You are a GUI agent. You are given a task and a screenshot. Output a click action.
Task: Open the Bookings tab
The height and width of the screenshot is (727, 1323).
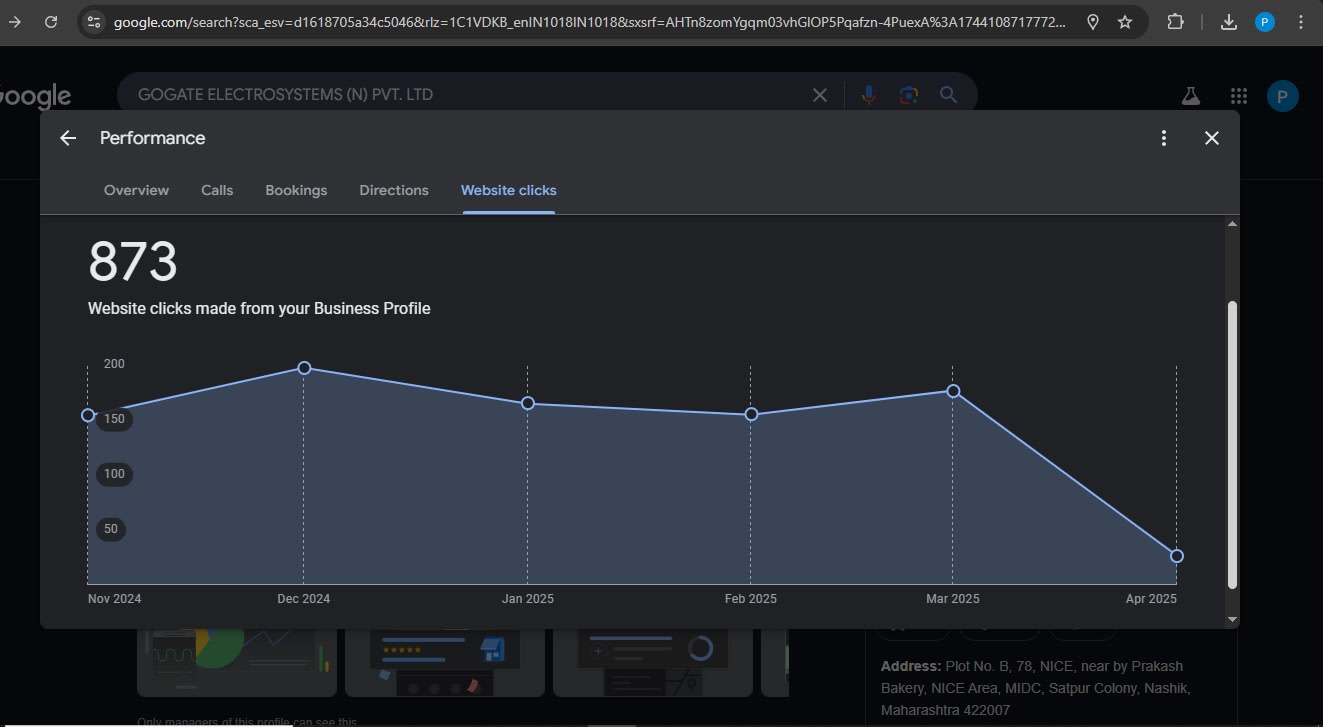point(296,190)
